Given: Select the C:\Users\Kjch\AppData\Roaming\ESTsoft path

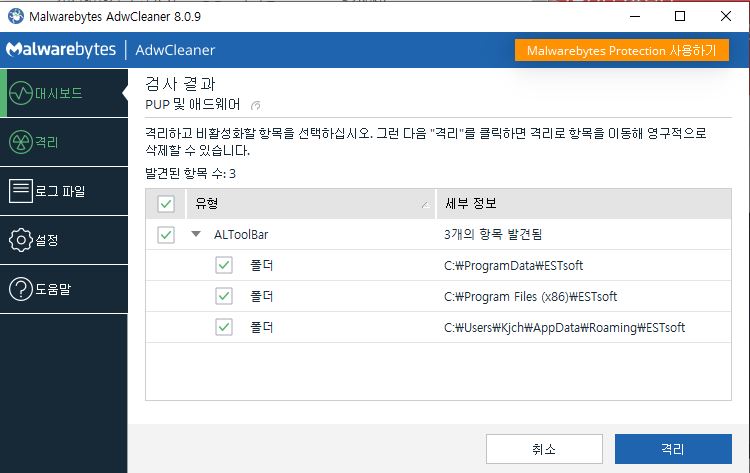Looking at the screenshot, I should pos(564,328).
